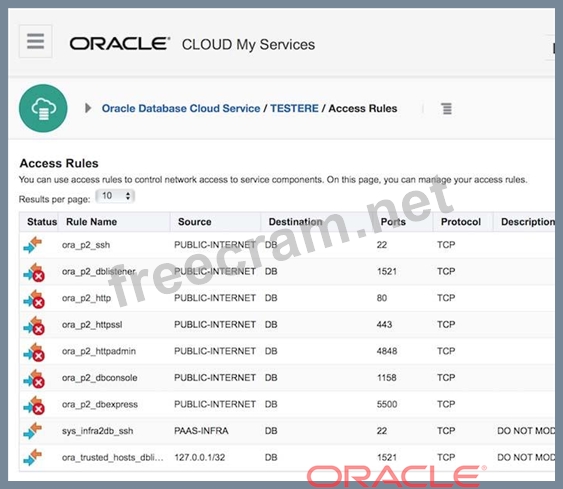Click the Protocol column header
Image resolution: width=563 pixels, height=489 pixels.
461,222
